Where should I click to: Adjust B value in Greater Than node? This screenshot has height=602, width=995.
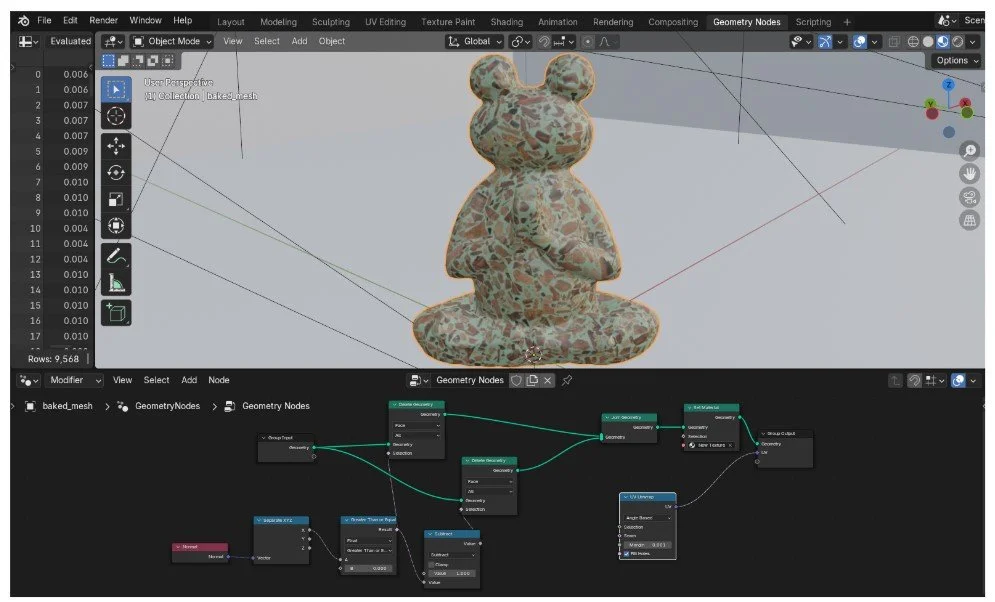tap(369, 568)
